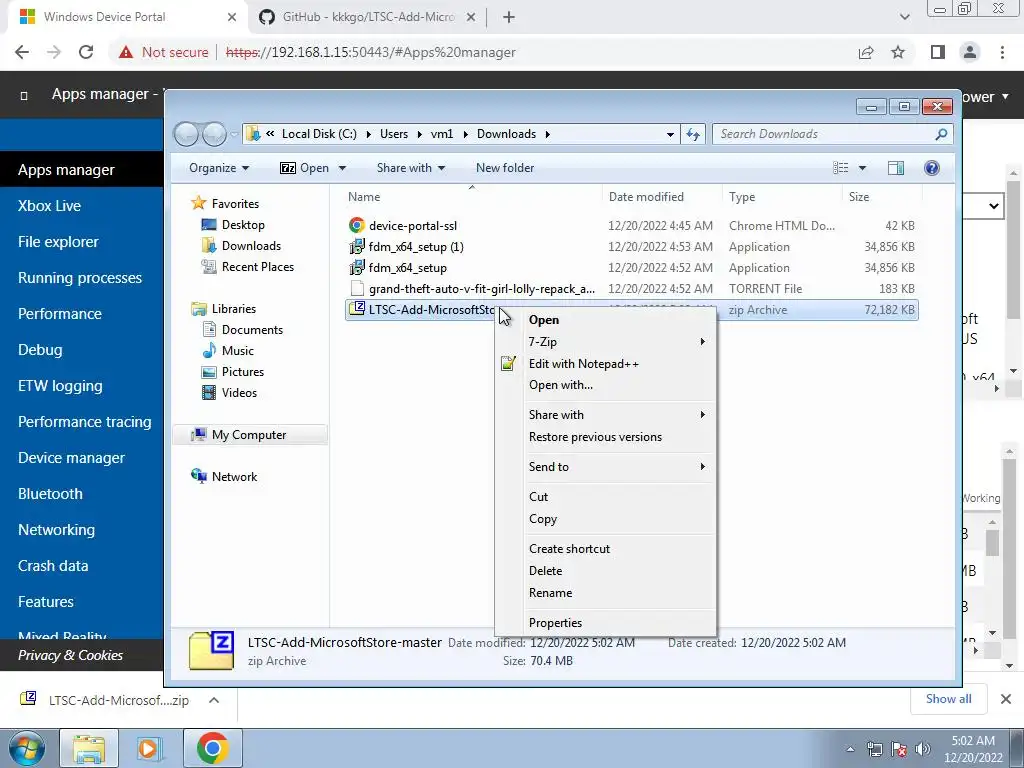
Task: Select Network in navigation pane
Action: pyautogui.click(x=234, y=477)
